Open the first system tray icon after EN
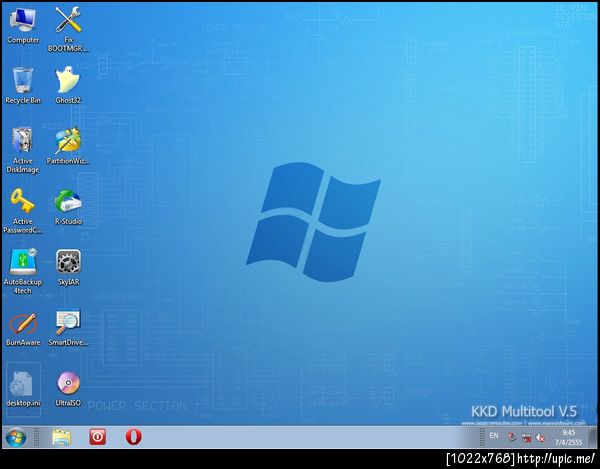 click(512, 437)
